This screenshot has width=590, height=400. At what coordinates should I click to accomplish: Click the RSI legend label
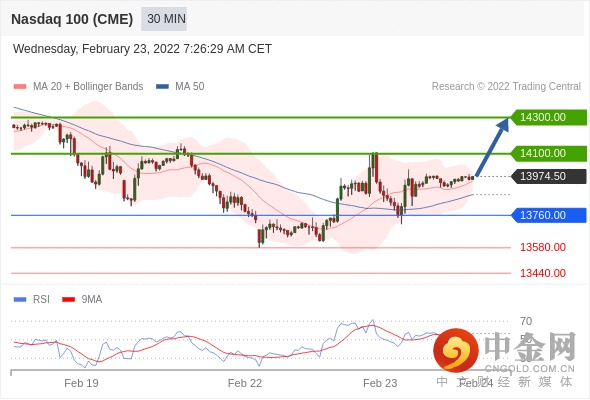[41, 300]
